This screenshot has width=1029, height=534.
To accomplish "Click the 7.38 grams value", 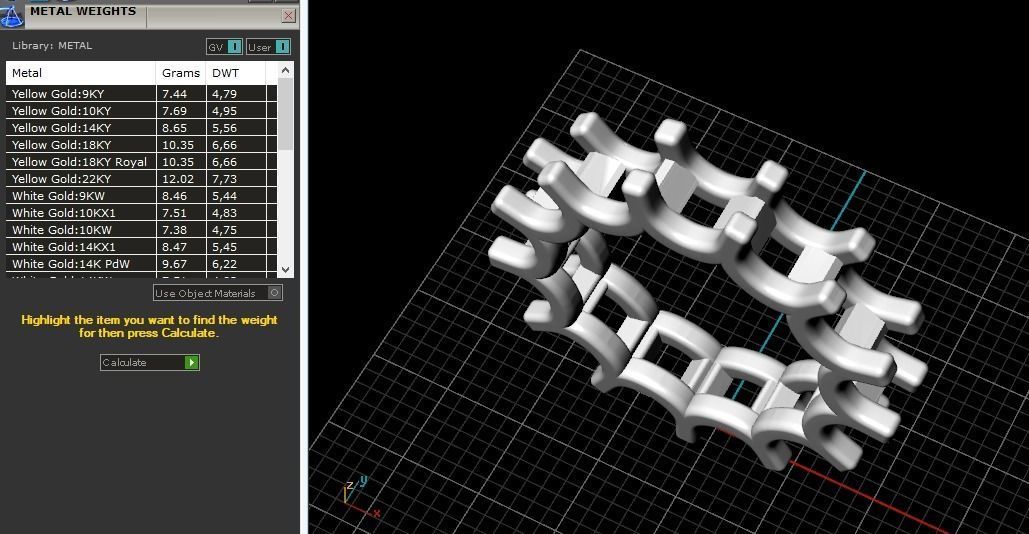I will point(175,230).
